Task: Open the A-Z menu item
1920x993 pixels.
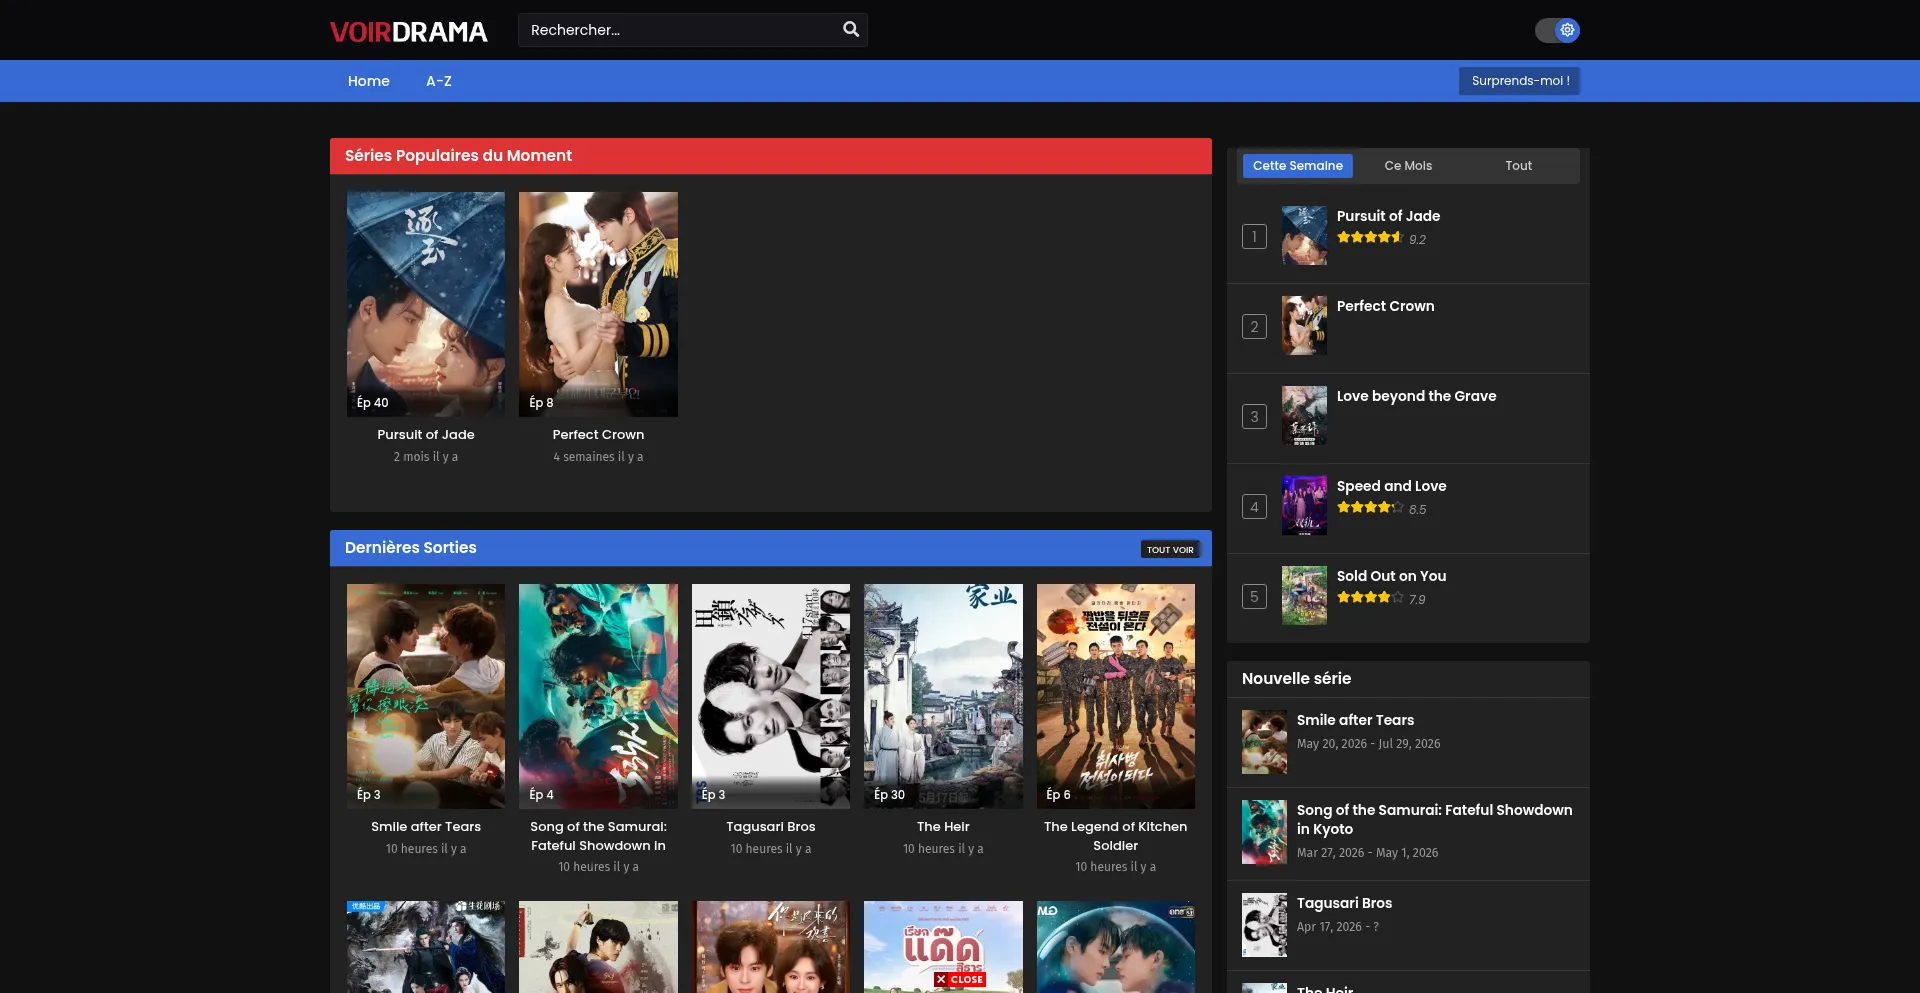Action: (x=439, y=81)
